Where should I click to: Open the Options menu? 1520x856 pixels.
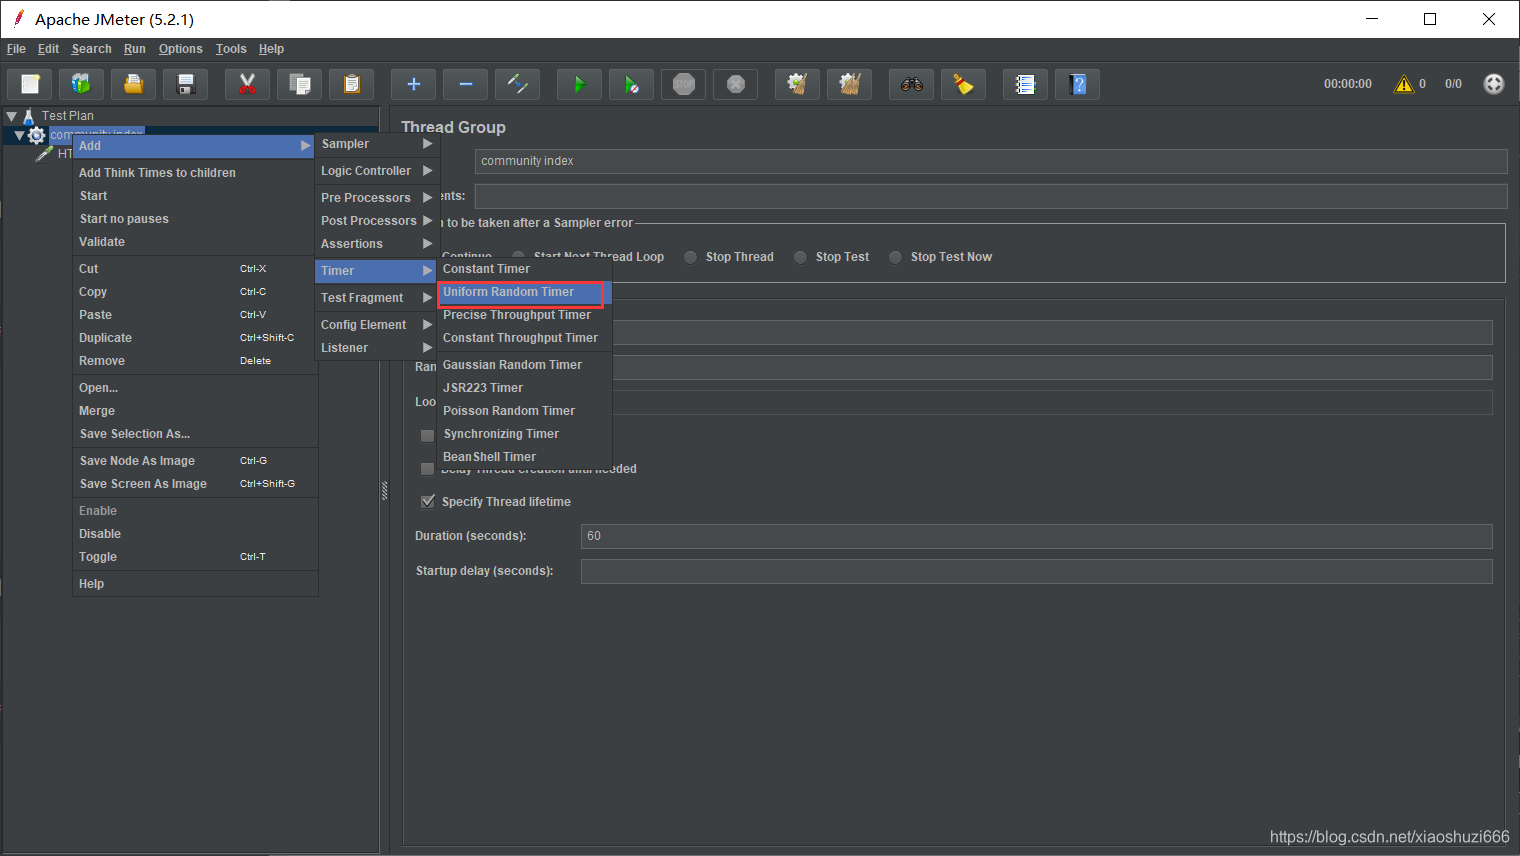(180, 49)
